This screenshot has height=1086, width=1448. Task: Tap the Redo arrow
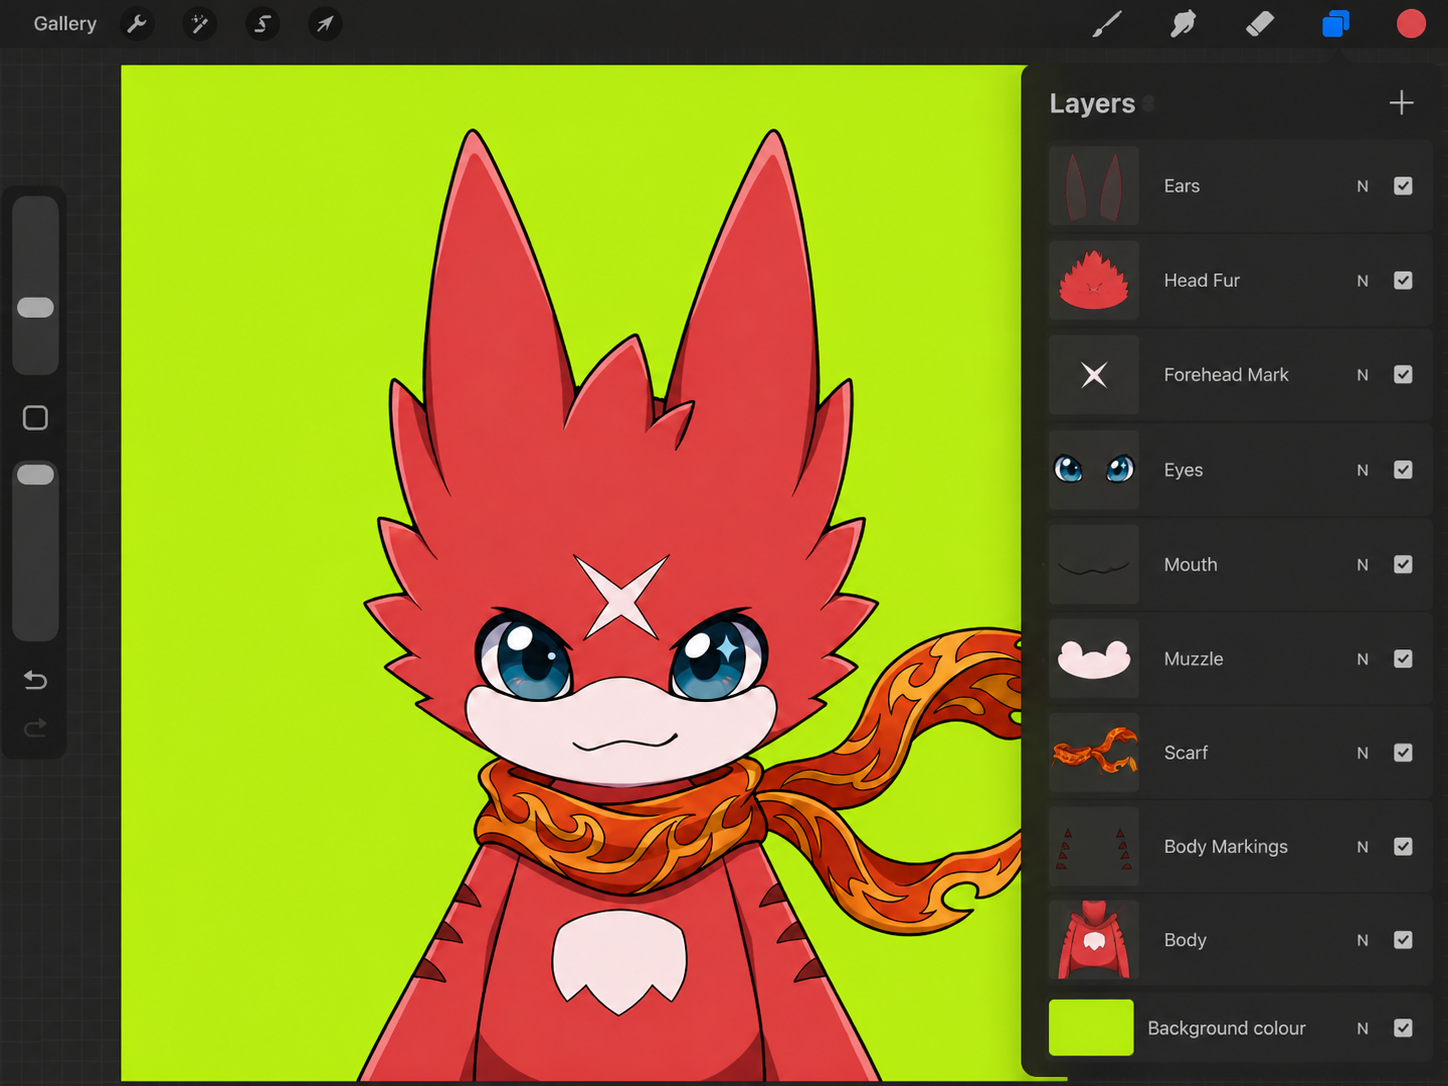point(35,727)
